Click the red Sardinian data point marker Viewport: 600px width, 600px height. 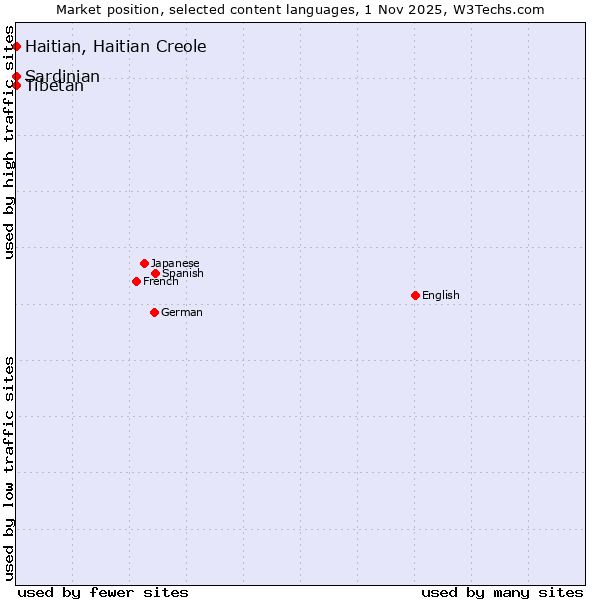(x=16, y=76)
